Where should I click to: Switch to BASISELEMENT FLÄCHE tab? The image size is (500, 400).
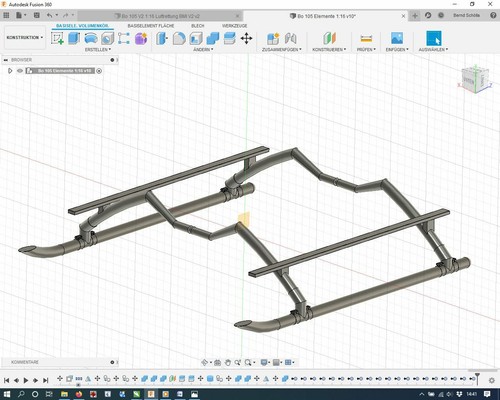[151, 26]
